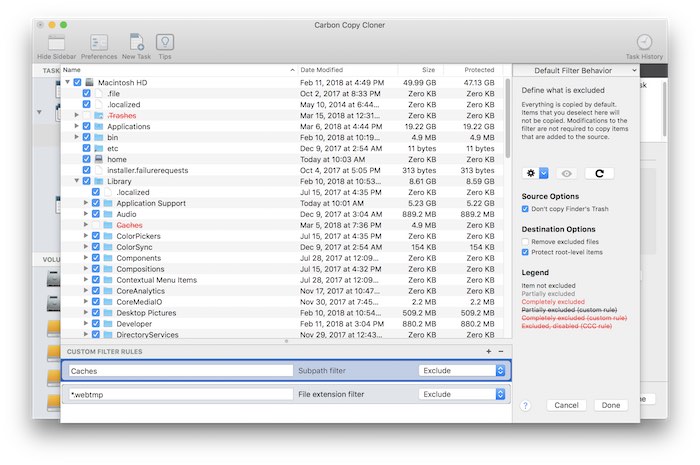
Task: Sort by Protected column header
Action: 473,70
